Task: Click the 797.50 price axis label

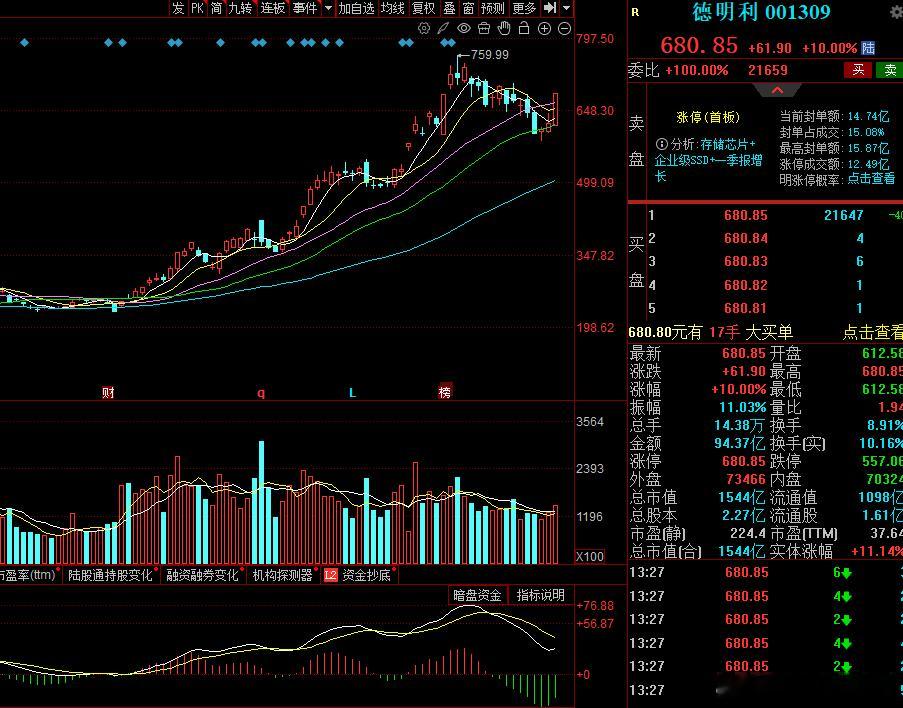Action: coord(595,39)
